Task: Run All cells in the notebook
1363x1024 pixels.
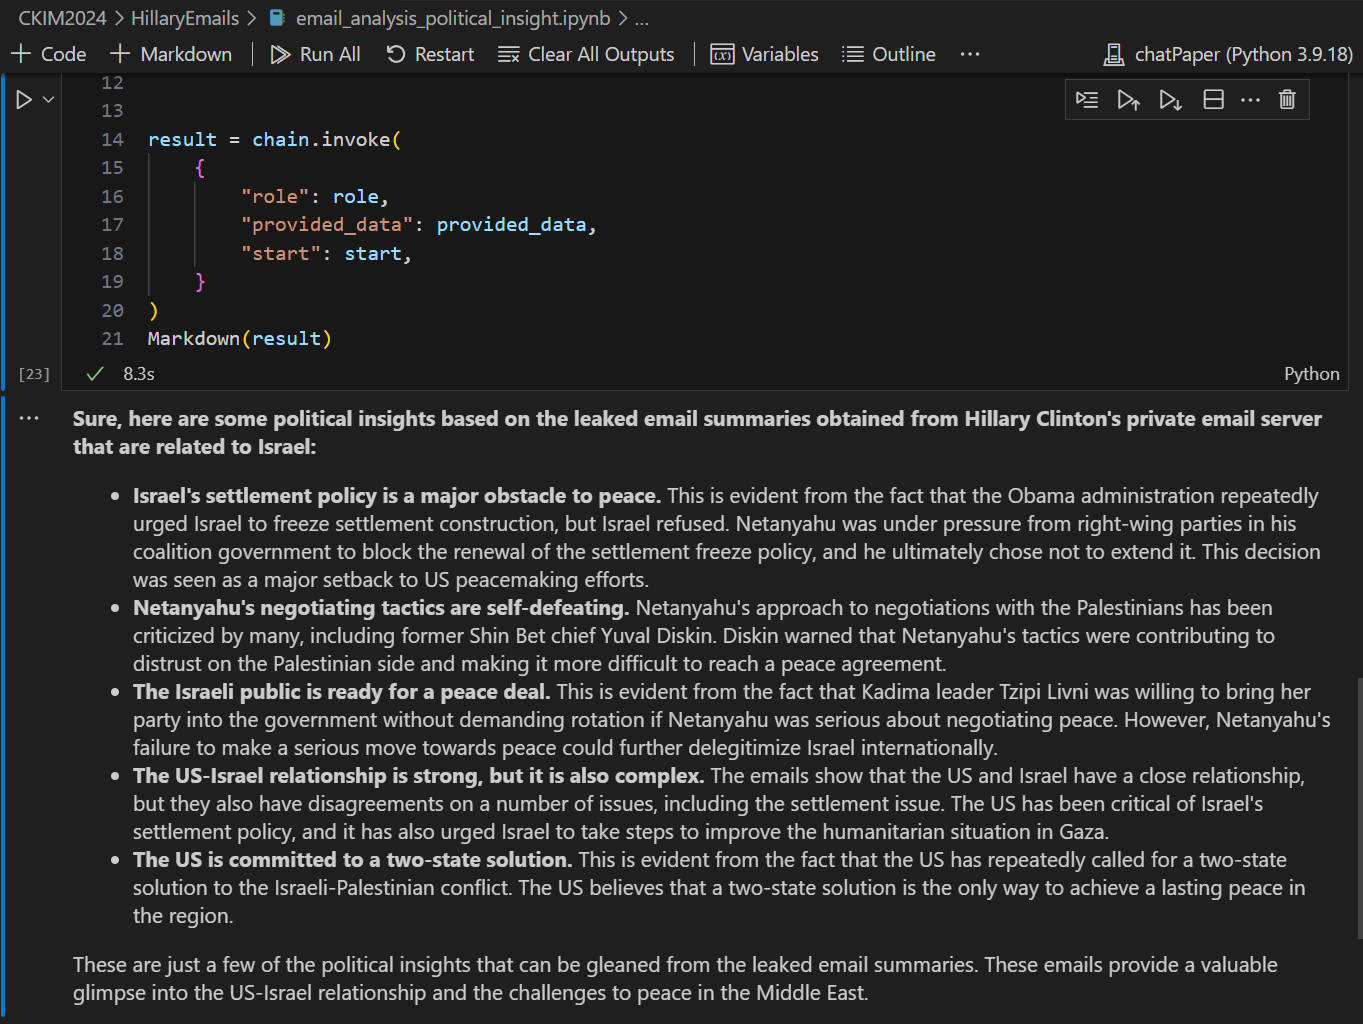Action: tap(315, 54)
